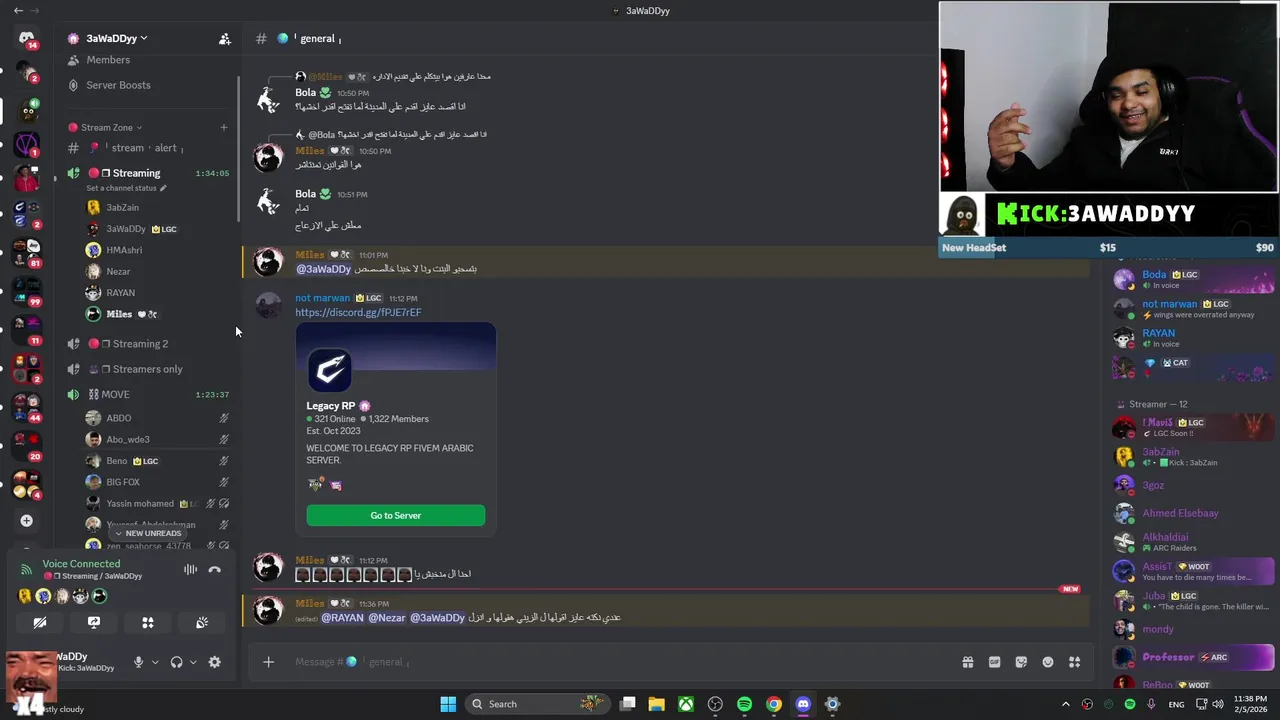The width and height of the screenshot is (1280, 720).
Task: Turn on camera in voice panel
Action: point(40,622)
